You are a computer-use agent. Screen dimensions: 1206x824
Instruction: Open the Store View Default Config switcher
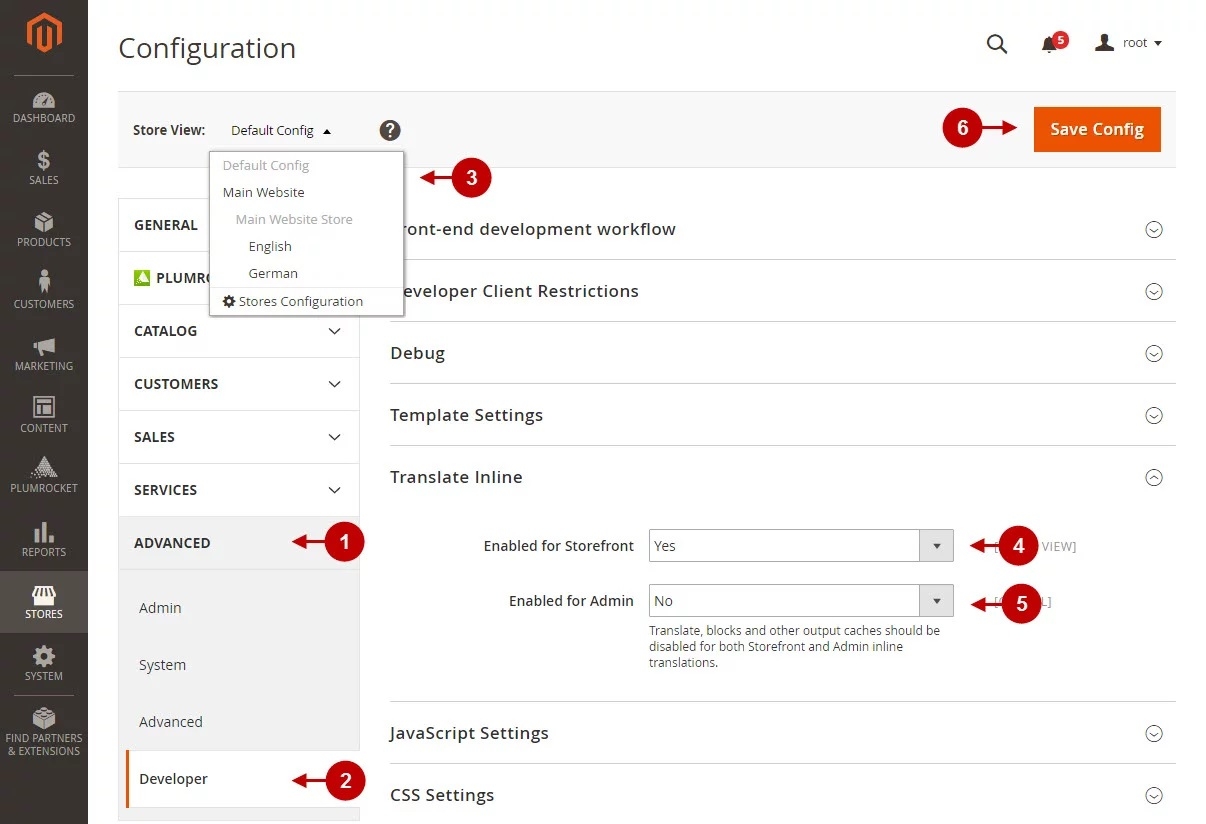click(x=281, y=130)
